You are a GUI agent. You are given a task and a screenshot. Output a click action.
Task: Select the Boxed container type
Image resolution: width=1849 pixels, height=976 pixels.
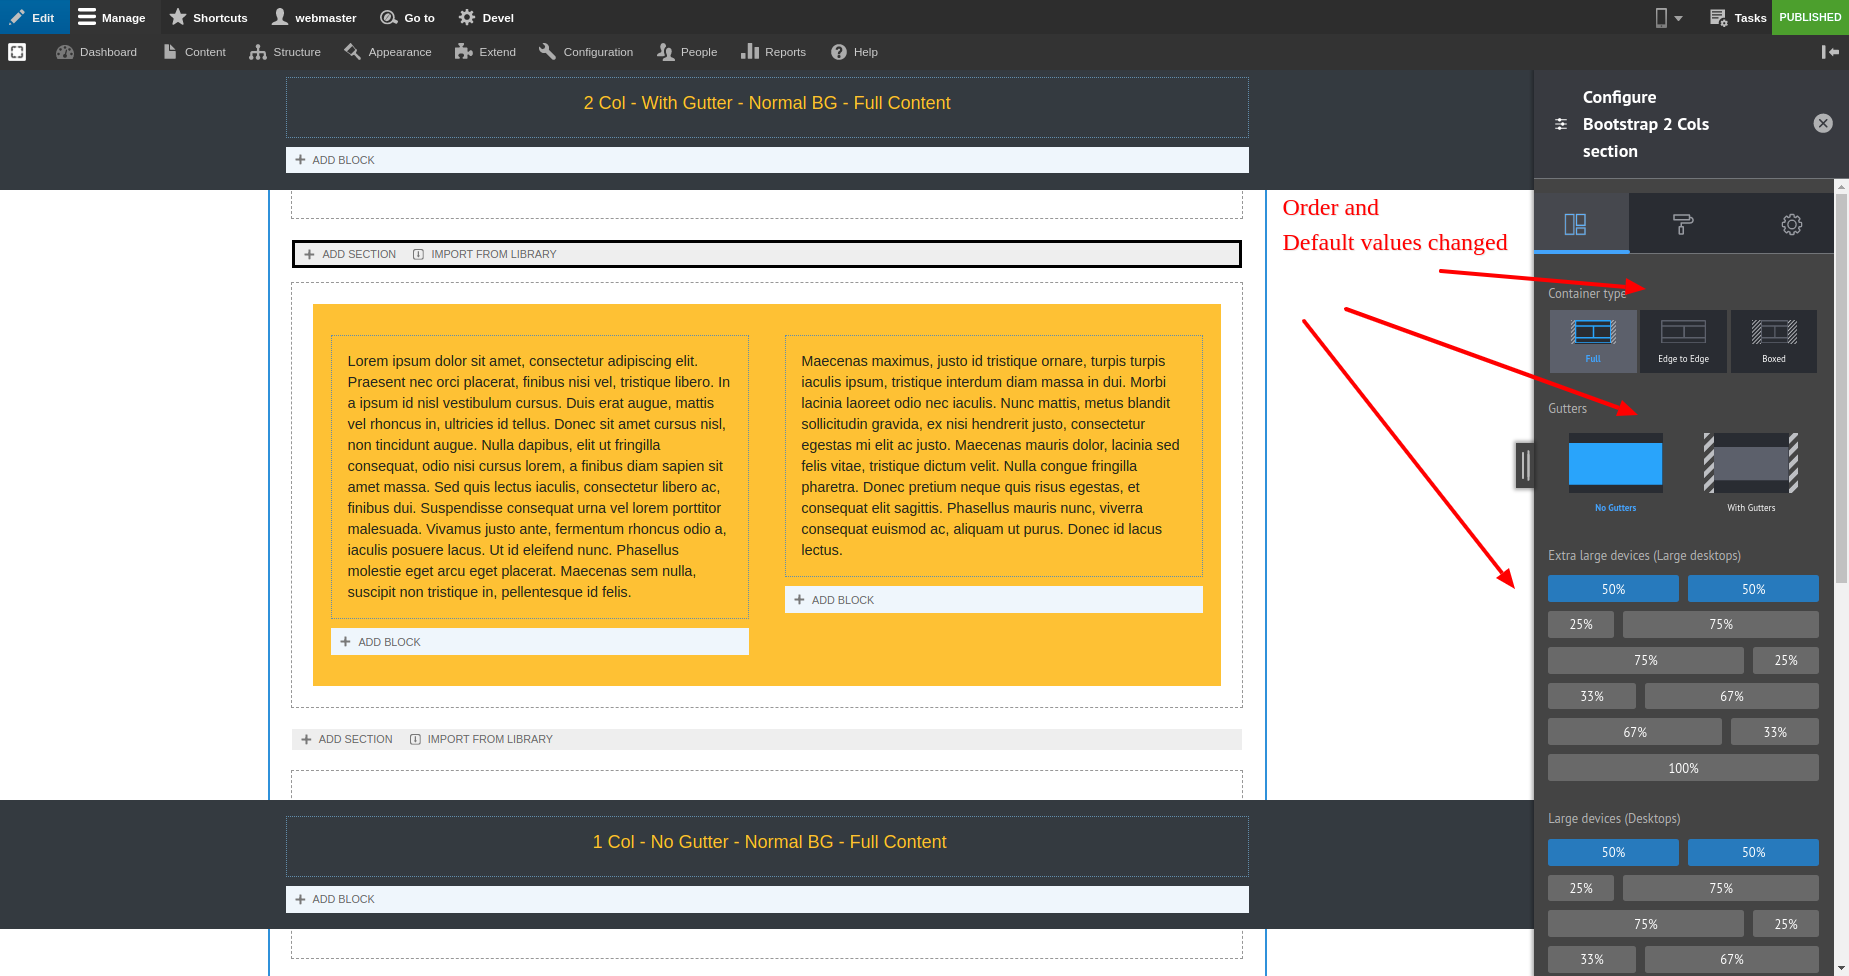click(1772, 340)
